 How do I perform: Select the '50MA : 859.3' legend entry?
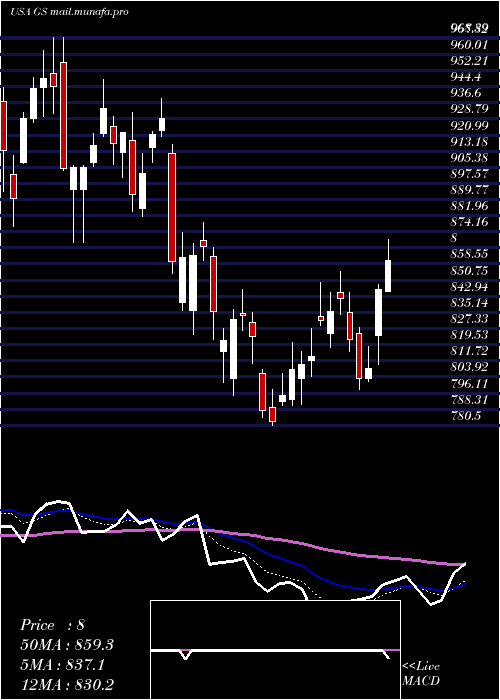pos(67,645)
